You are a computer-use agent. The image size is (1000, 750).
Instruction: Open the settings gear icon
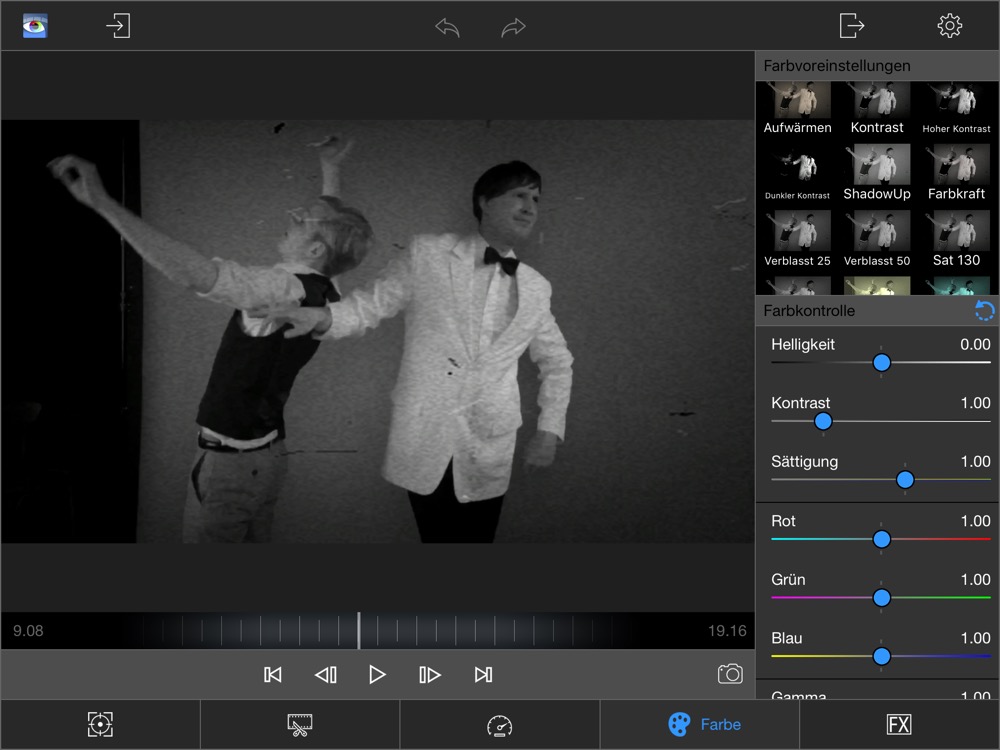[949, 26]
